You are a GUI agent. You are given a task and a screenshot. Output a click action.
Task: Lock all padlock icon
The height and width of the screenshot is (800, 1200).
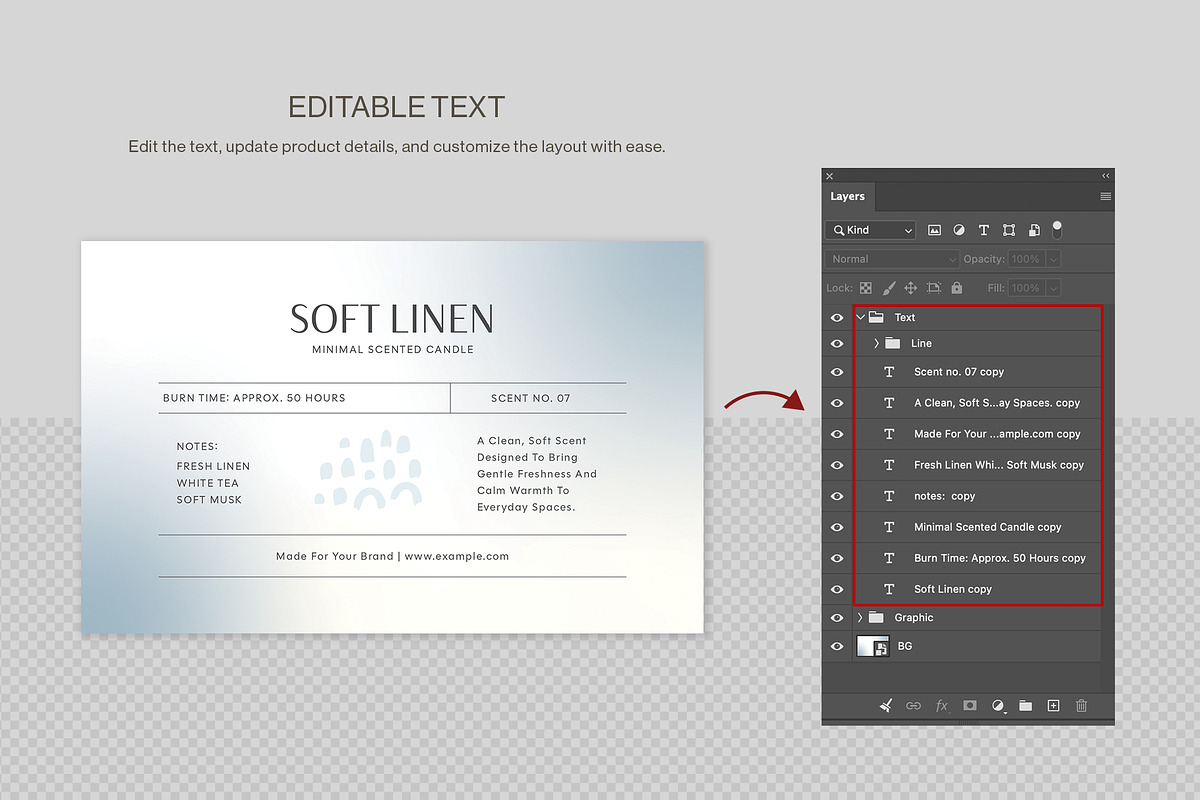tap(957, 288)
